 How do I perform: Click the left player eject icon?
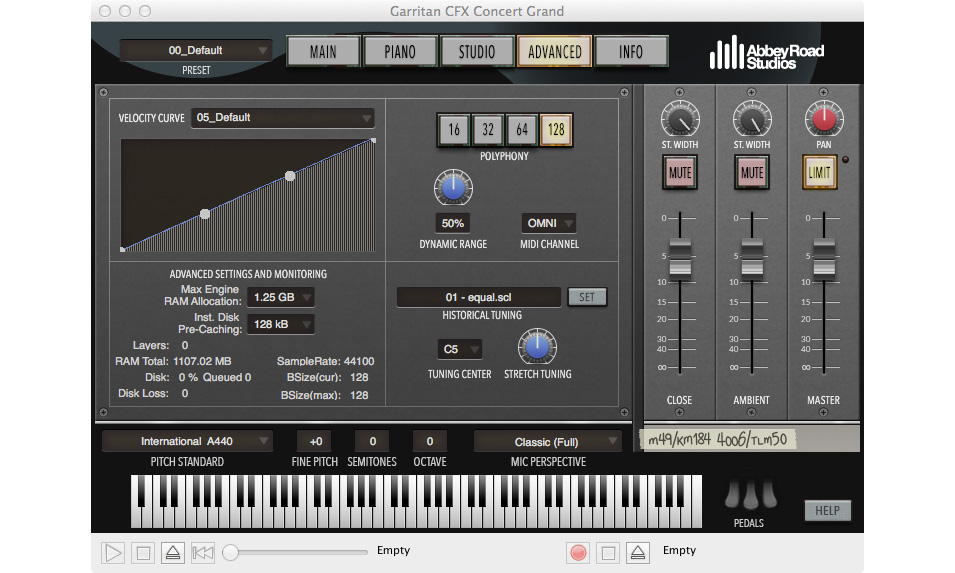point(173,552)
